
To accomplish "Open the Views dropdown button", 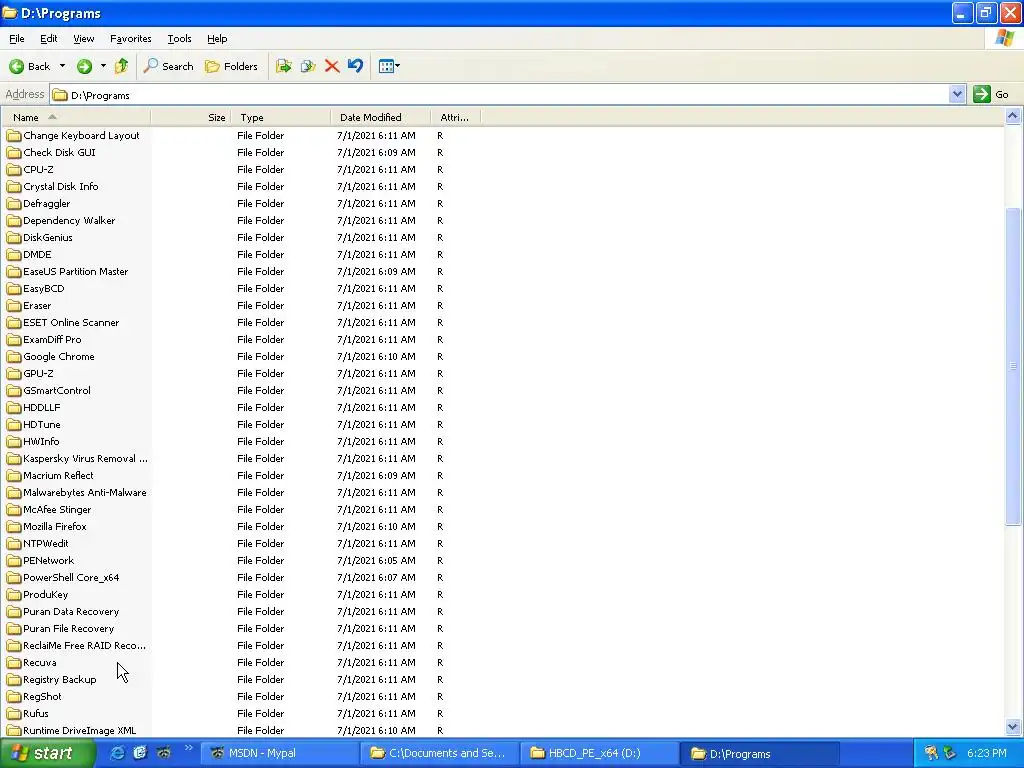I will point(389,66).
